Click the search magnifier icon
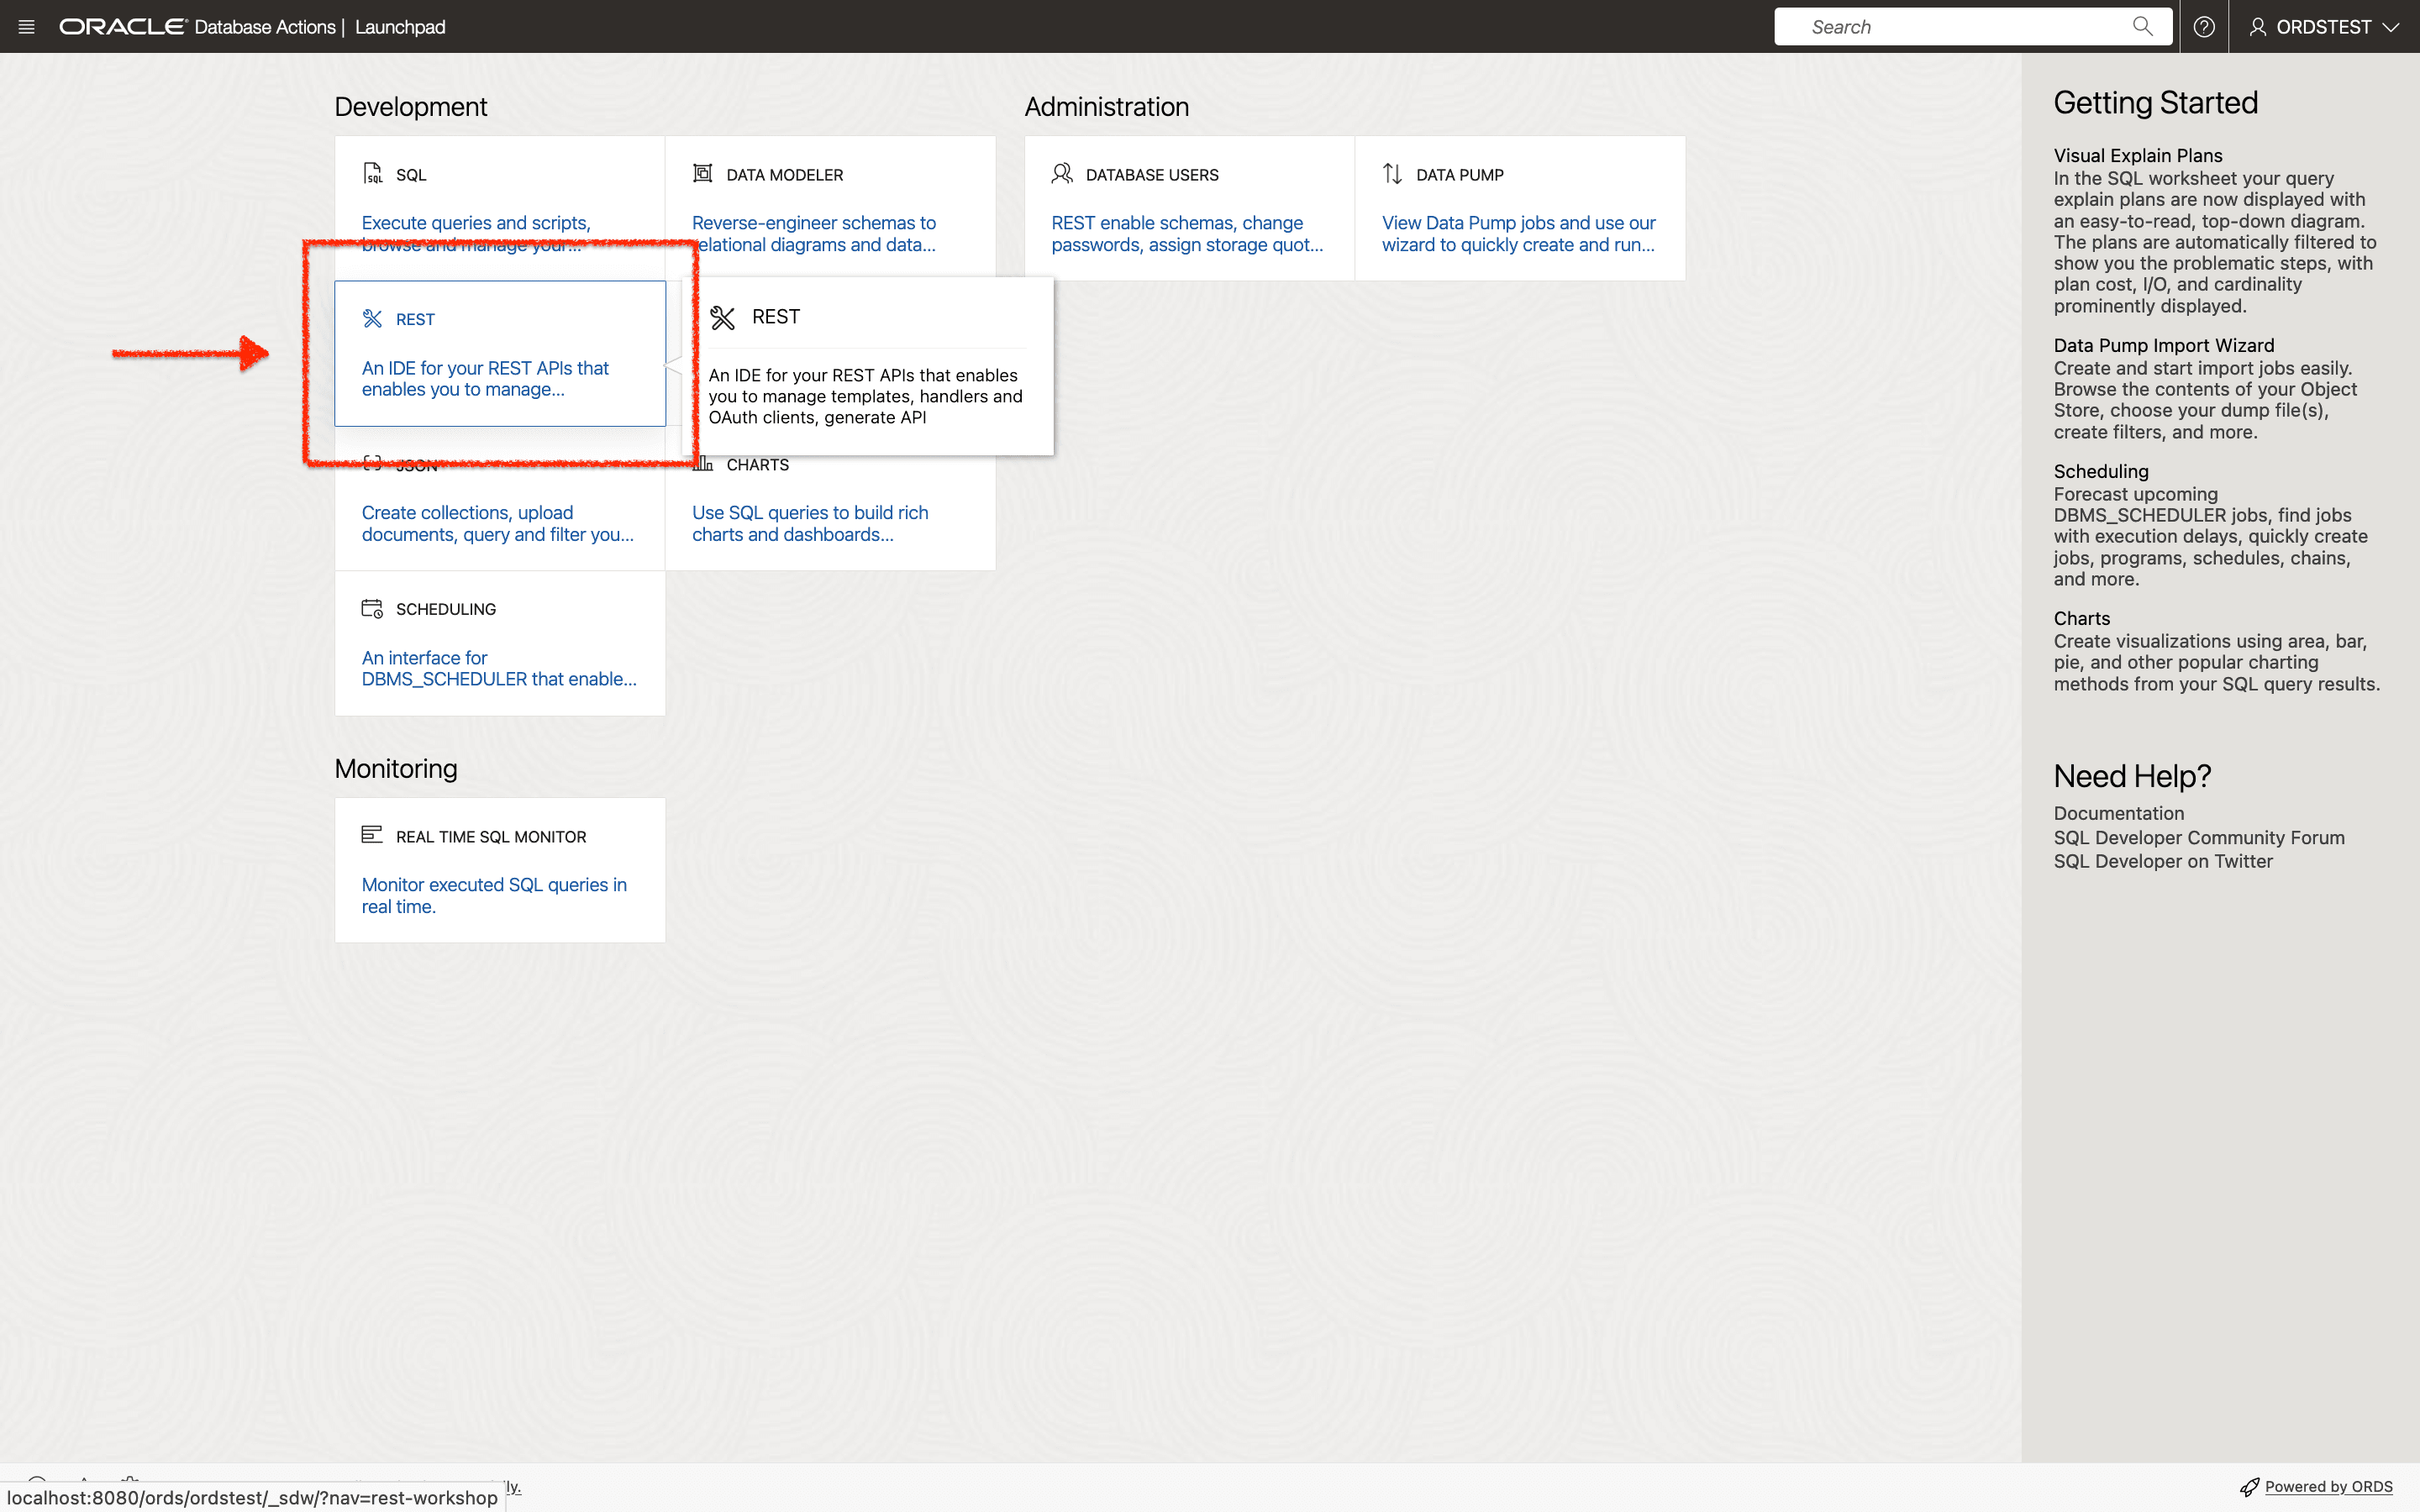 point(2142,26)
